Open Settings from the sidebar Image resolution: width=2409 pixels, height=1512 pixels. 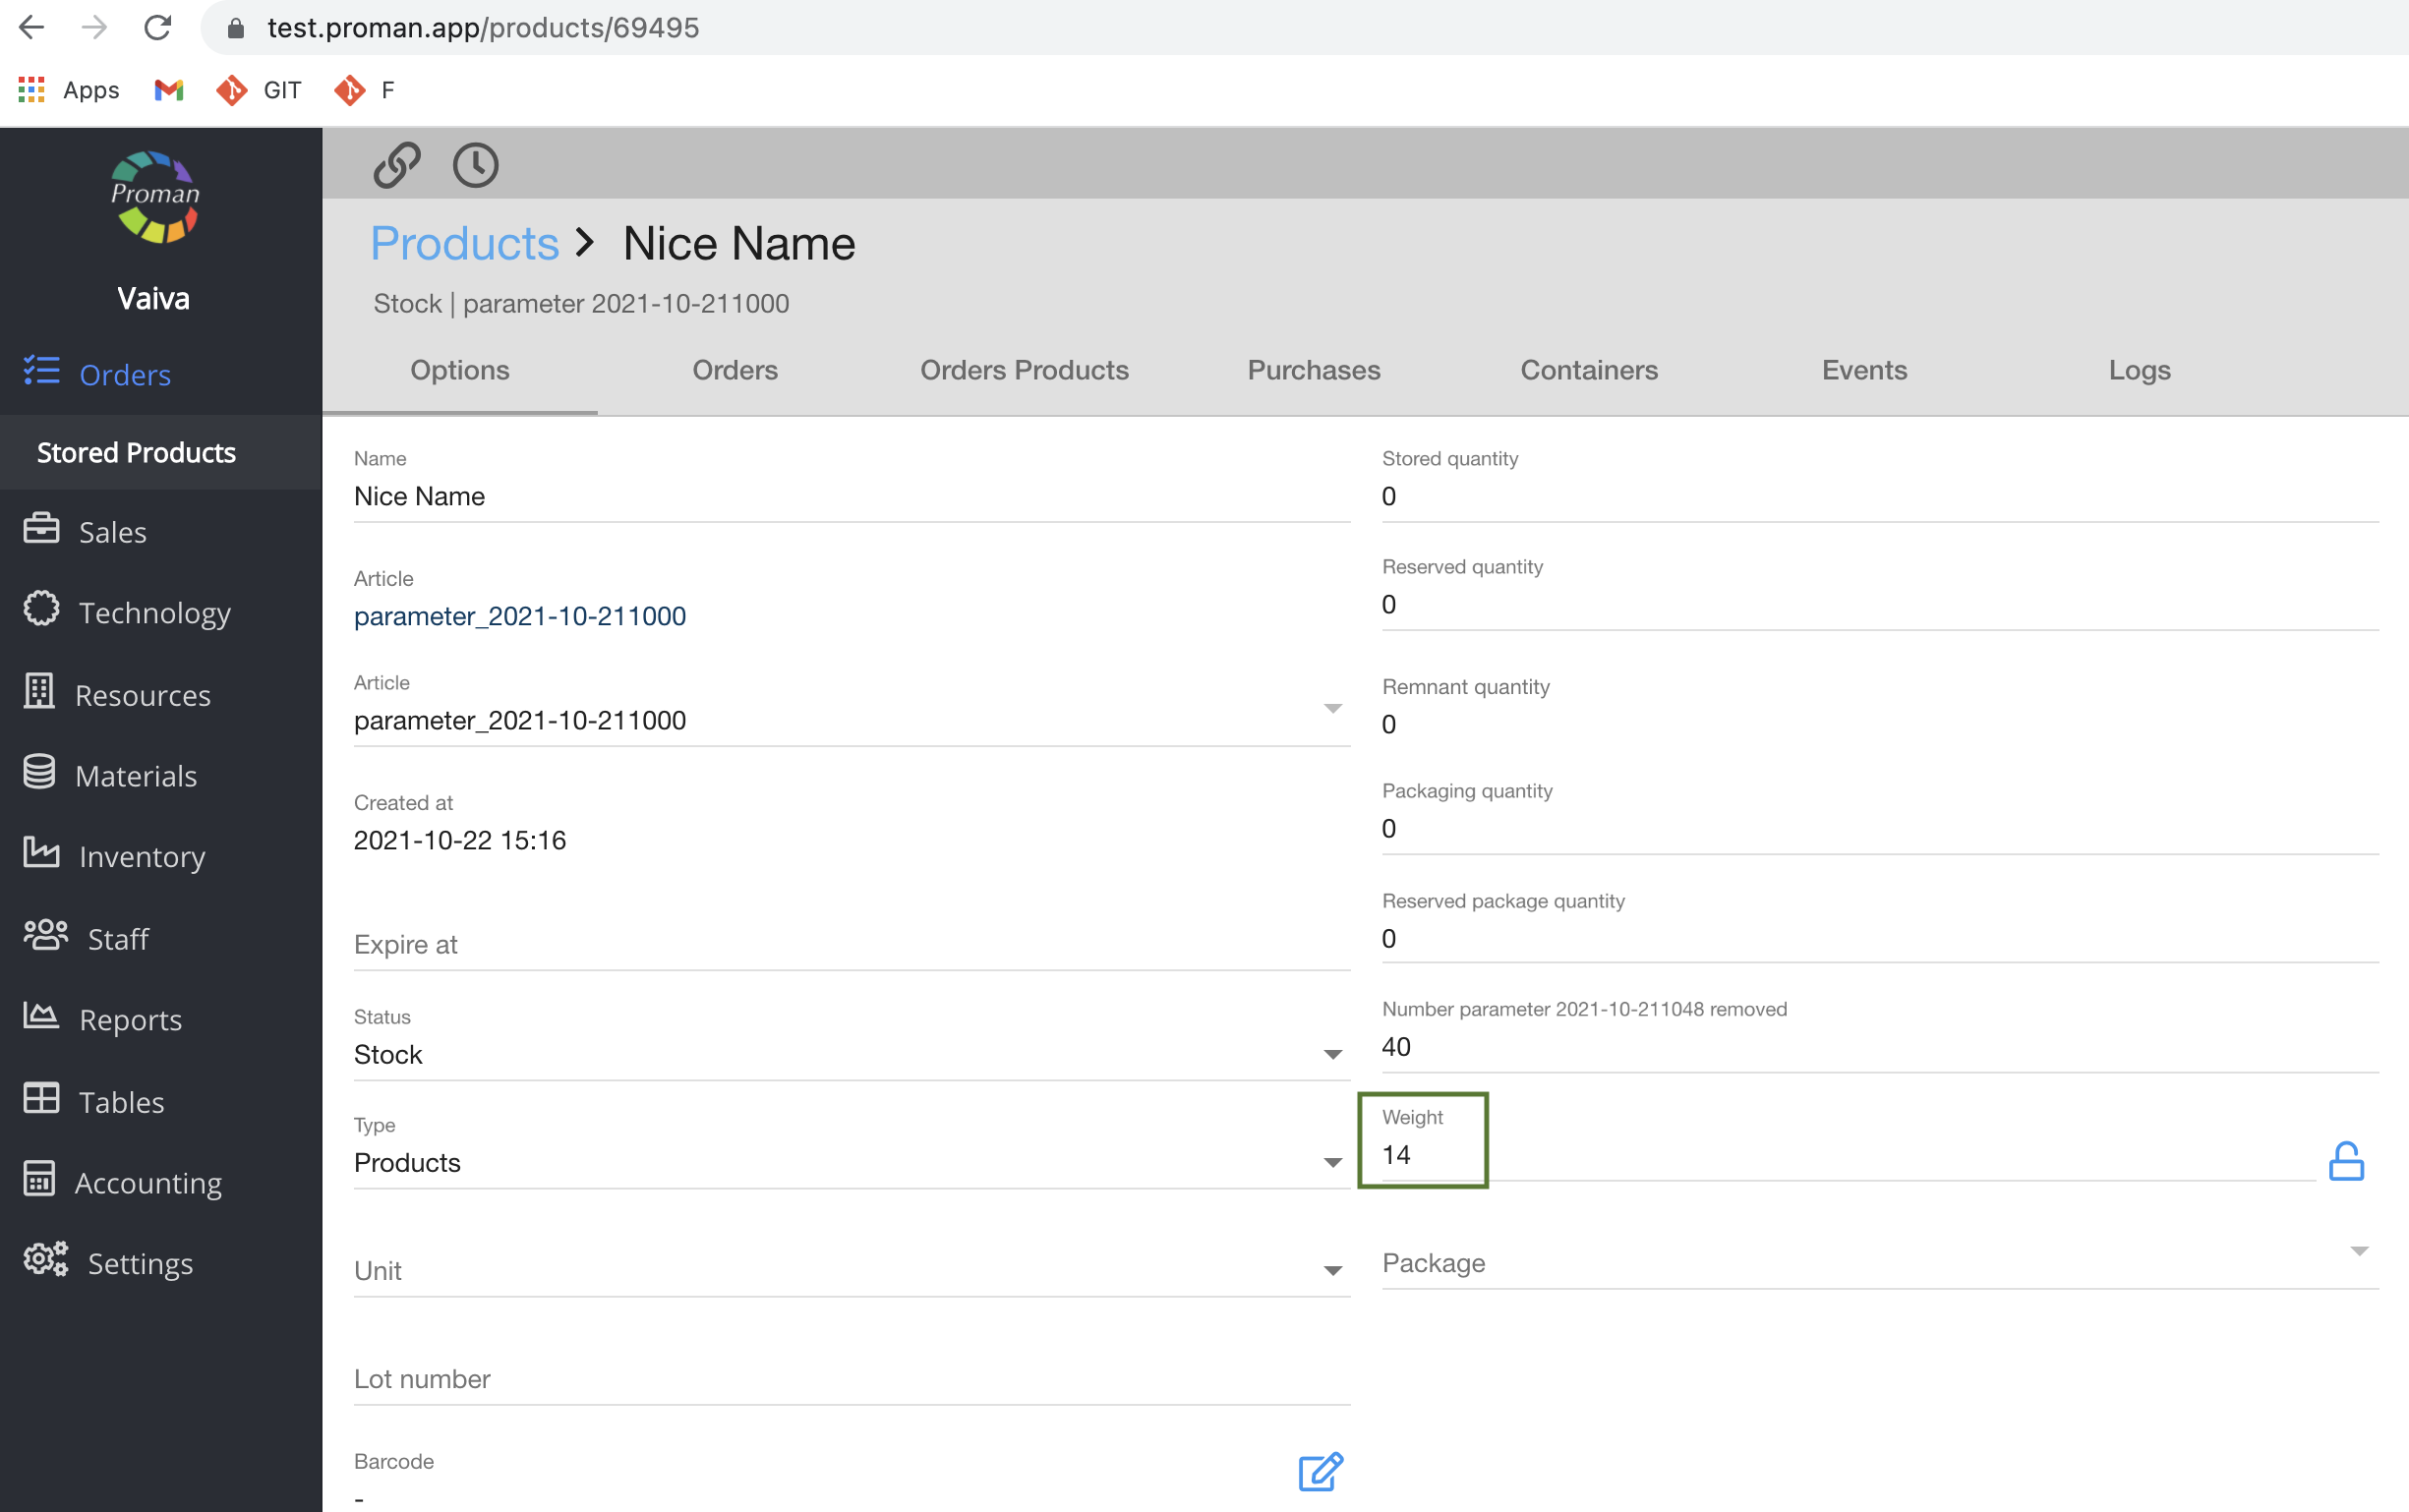(140, 1263)
